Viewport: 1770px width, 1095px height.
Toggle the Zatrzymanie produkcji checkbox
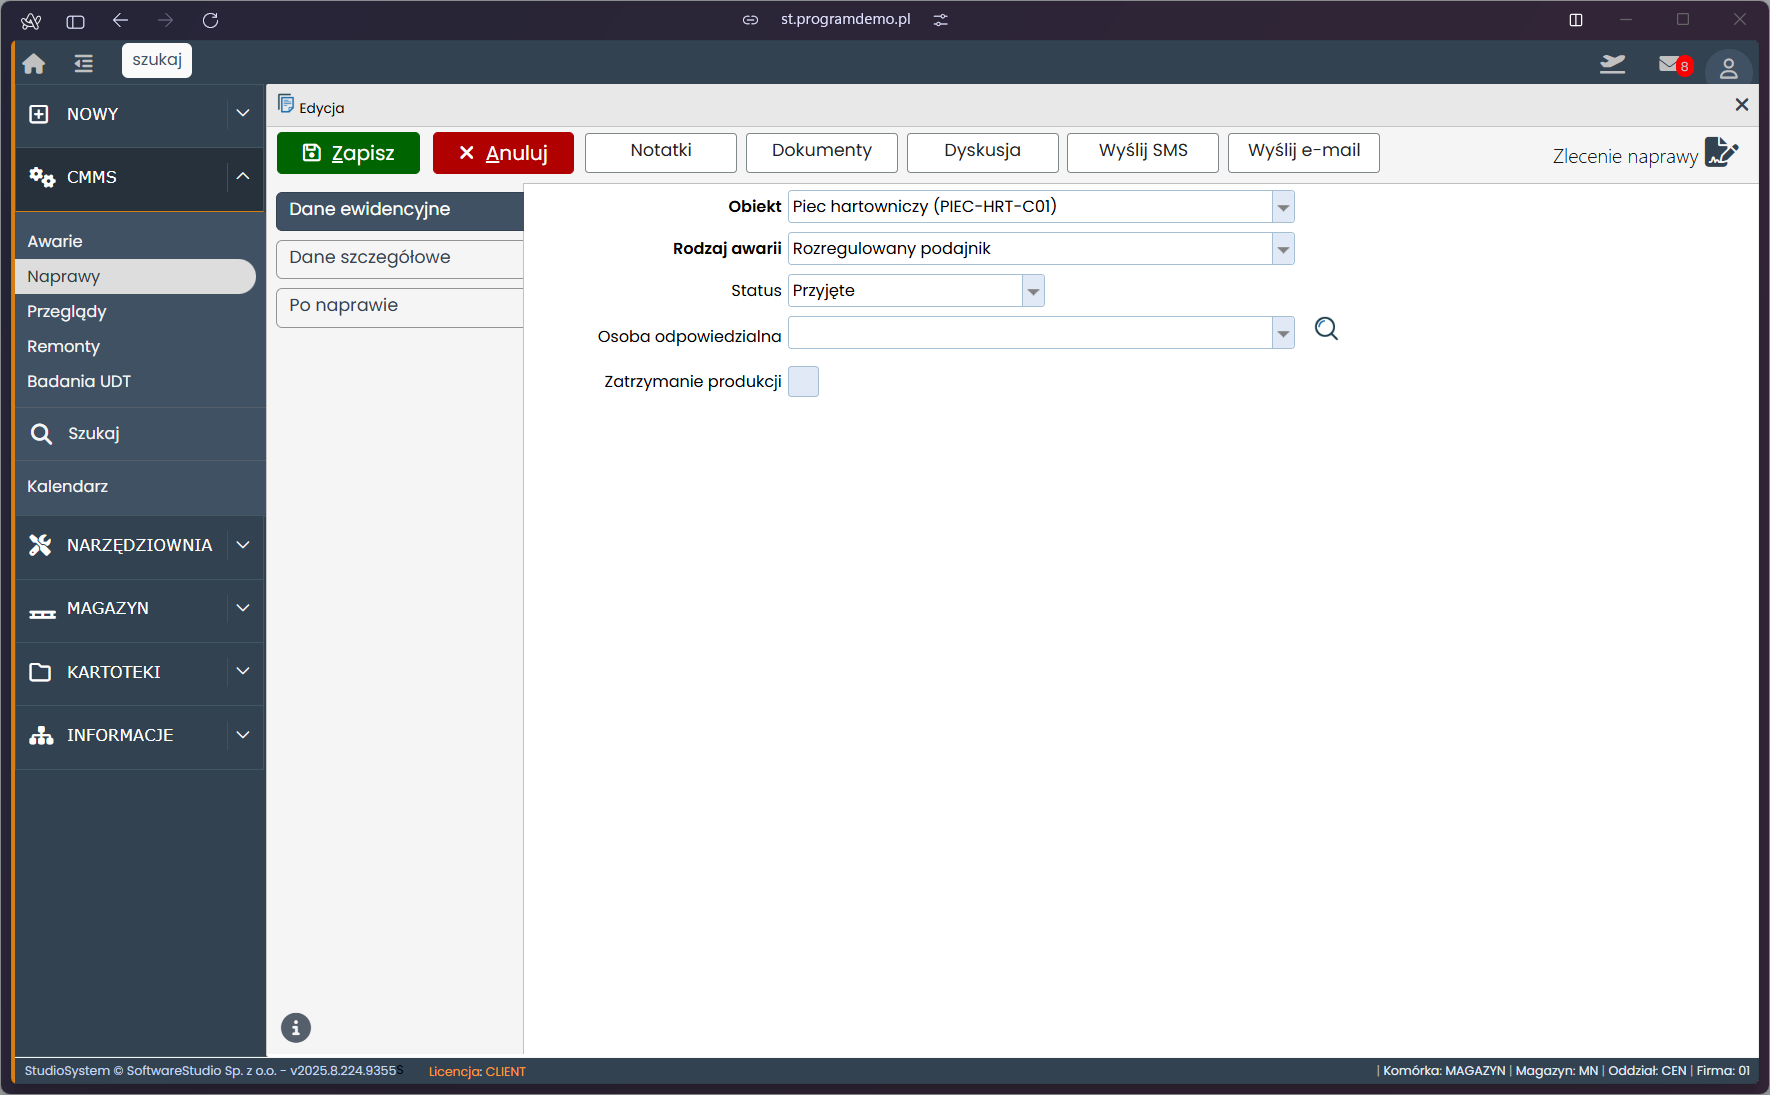tap(803, 382)
